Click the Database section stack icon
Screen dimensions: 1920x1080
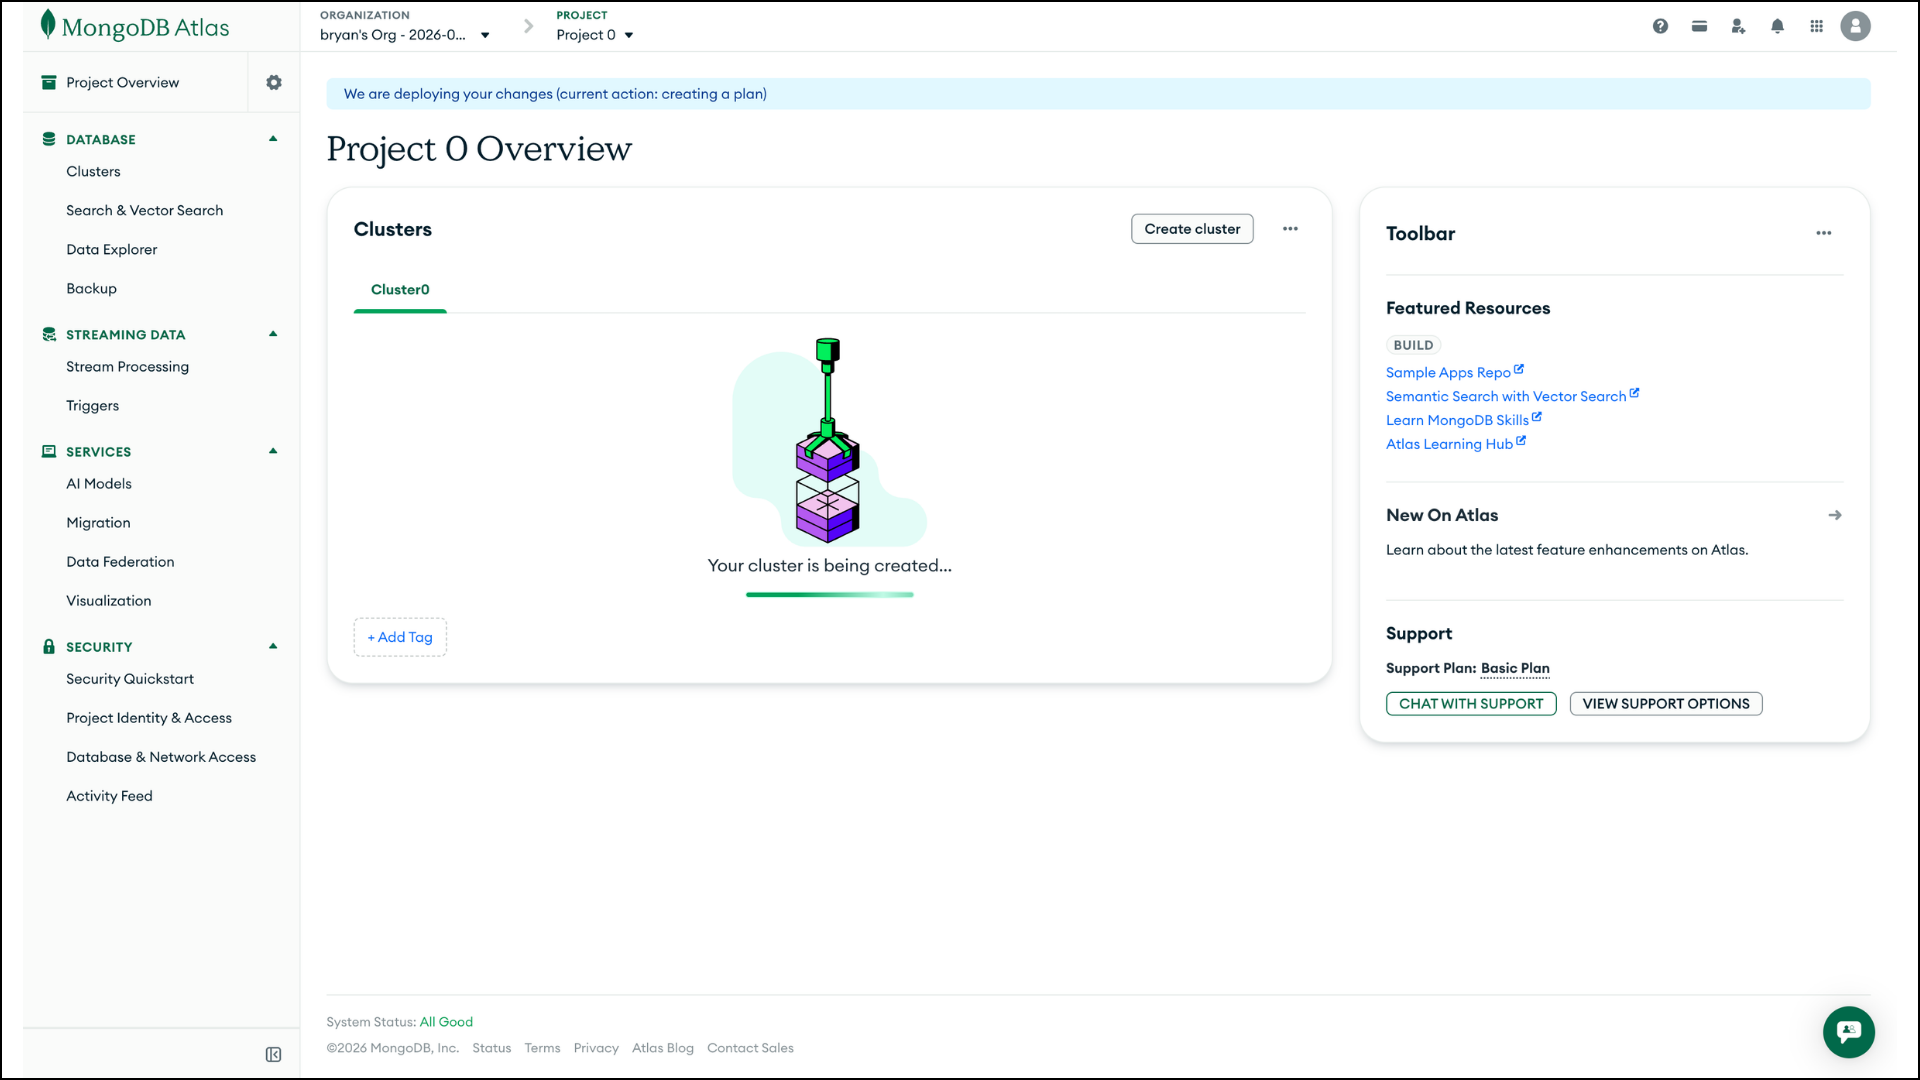49,139
